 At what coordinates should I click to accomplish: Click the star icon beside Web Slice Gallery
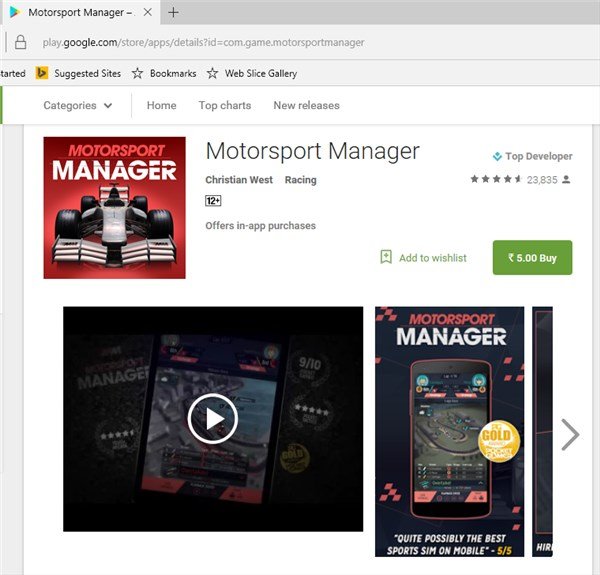point(212,73)
